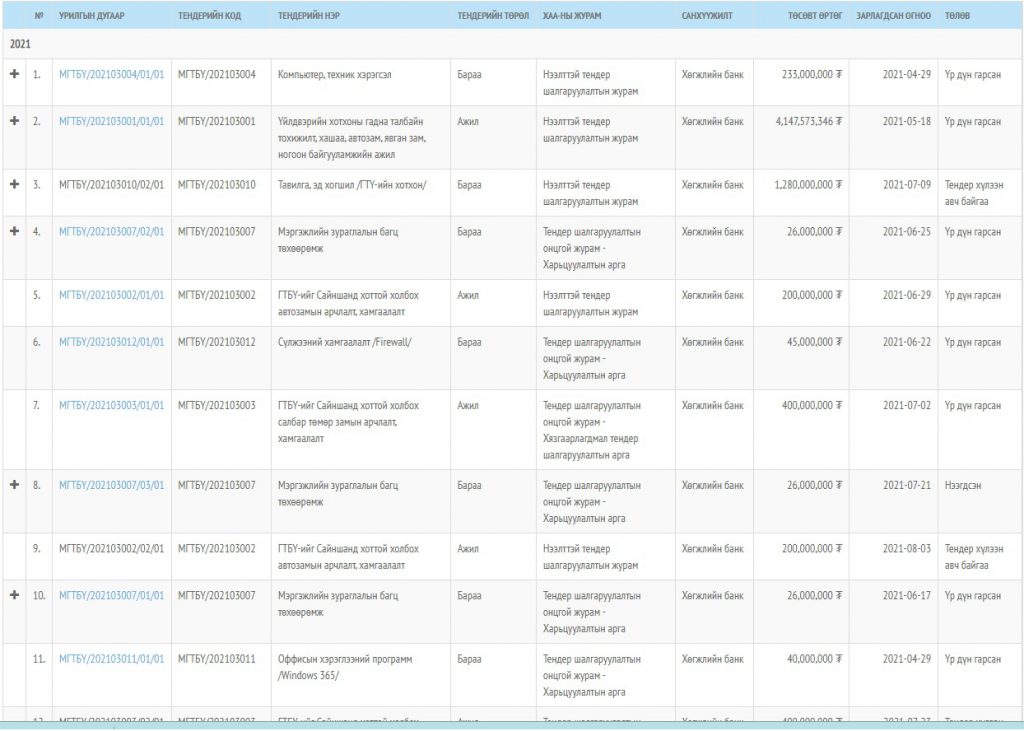Image resolution: width=1024 pixels, height=731 pixels.
Task: Click announcement date 2021-05-18
Action: tap(907, 122)
